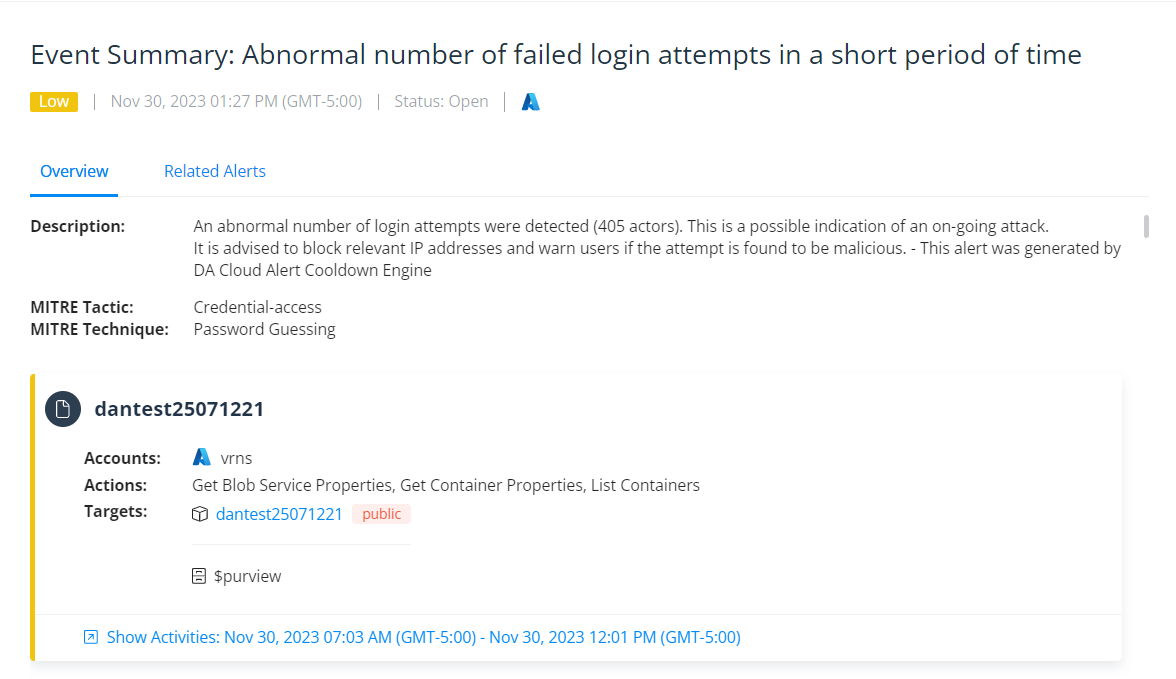Screen dimensions: 1176x679
Task: Click the Azure icon next to vrns
Action: (202, 458)
